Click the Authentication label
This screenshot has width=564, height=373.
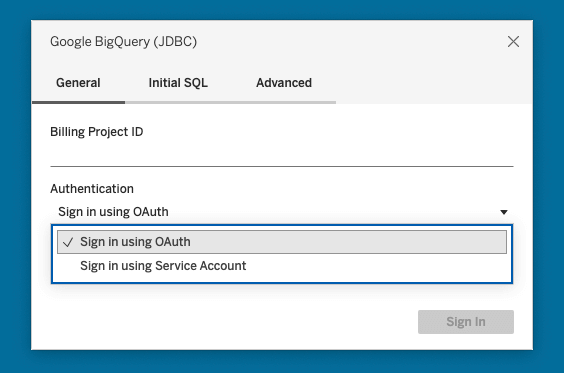[92, 188]
